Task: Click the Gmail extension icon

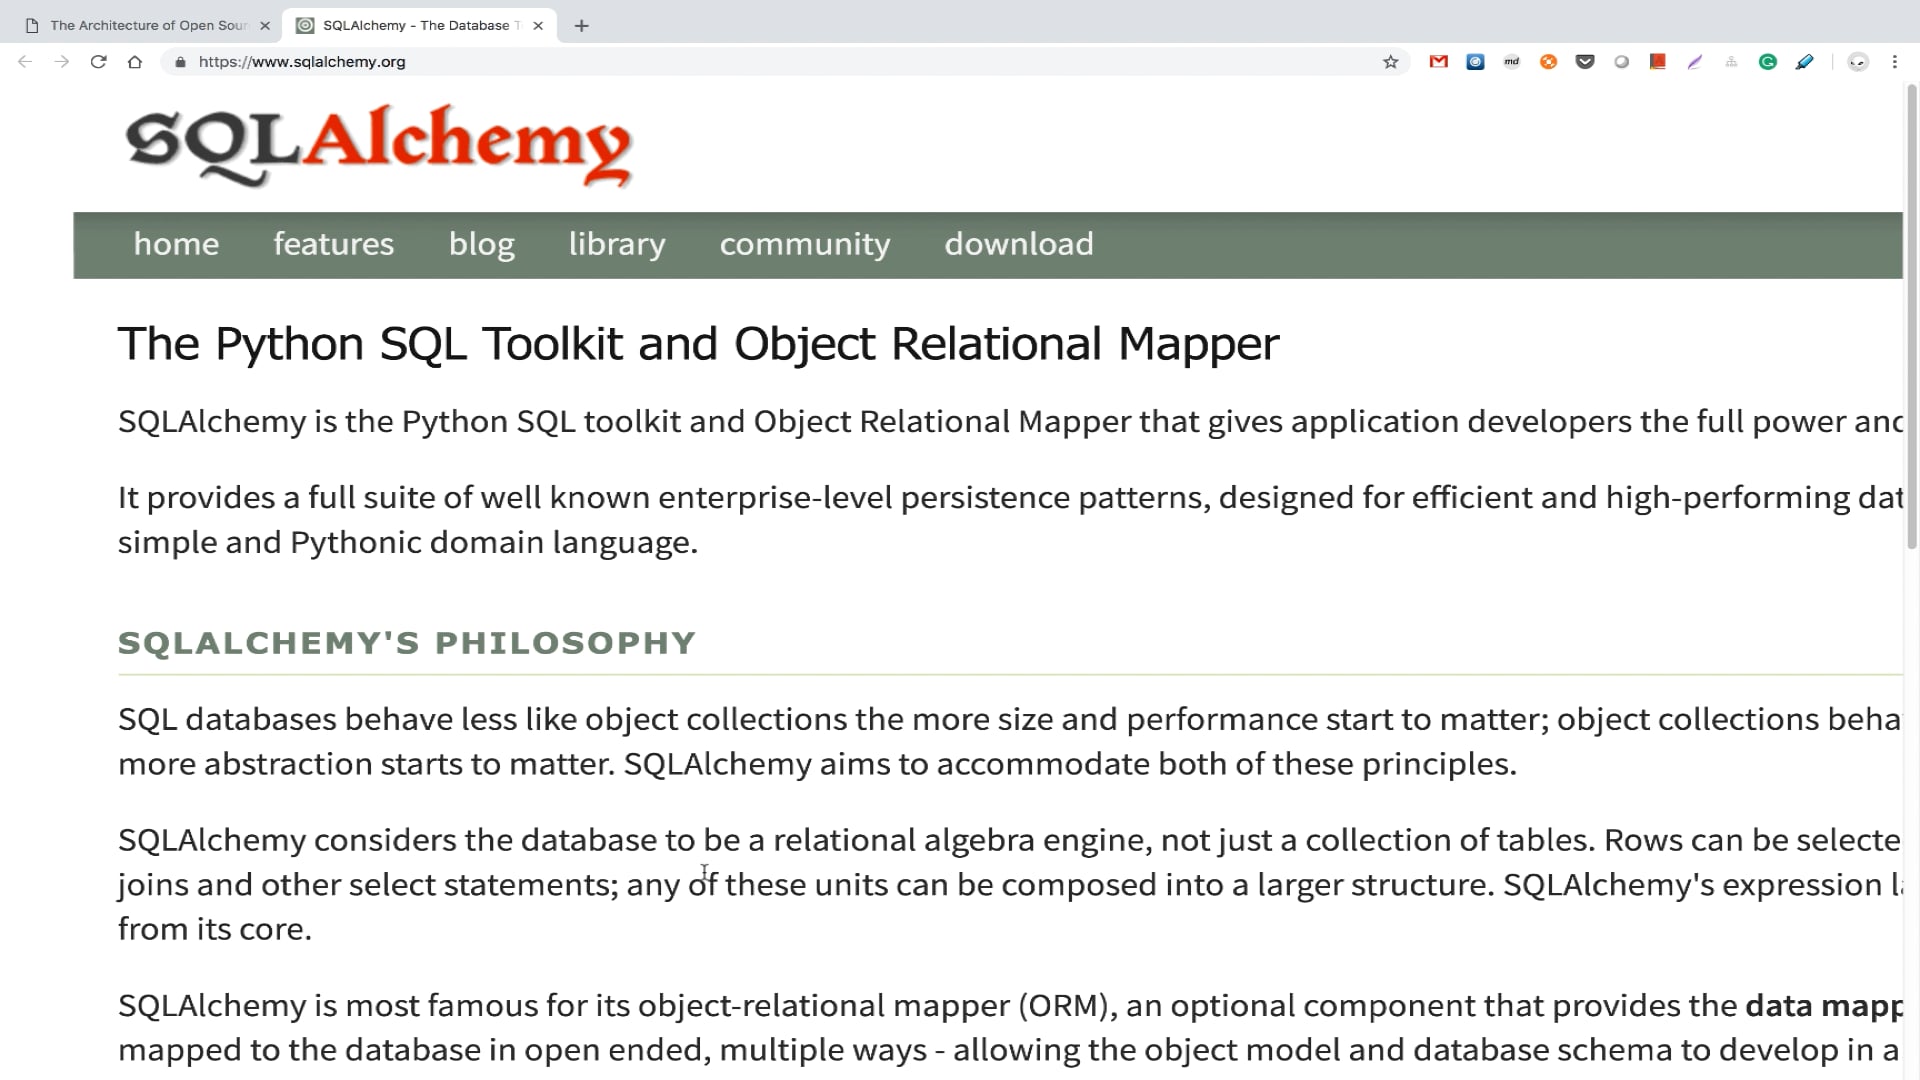Action: pos(1438,62)
